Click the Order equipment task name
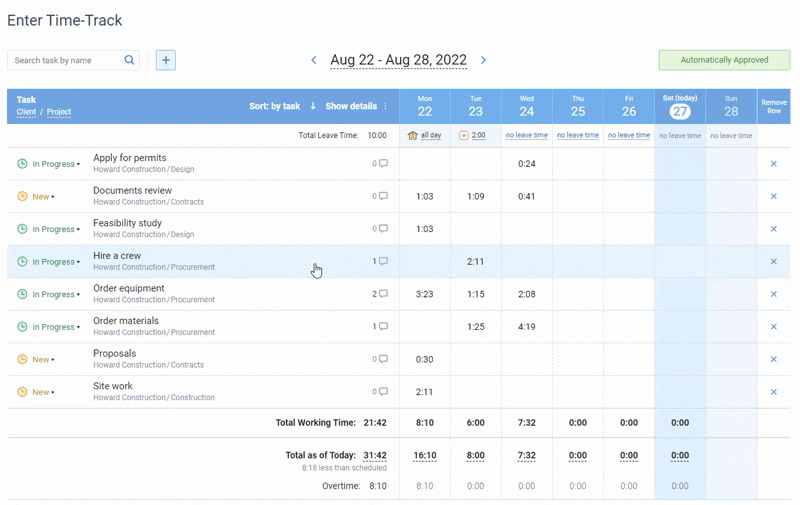Image resolution: width=800 pixels, height=505 pixels. 129,288
